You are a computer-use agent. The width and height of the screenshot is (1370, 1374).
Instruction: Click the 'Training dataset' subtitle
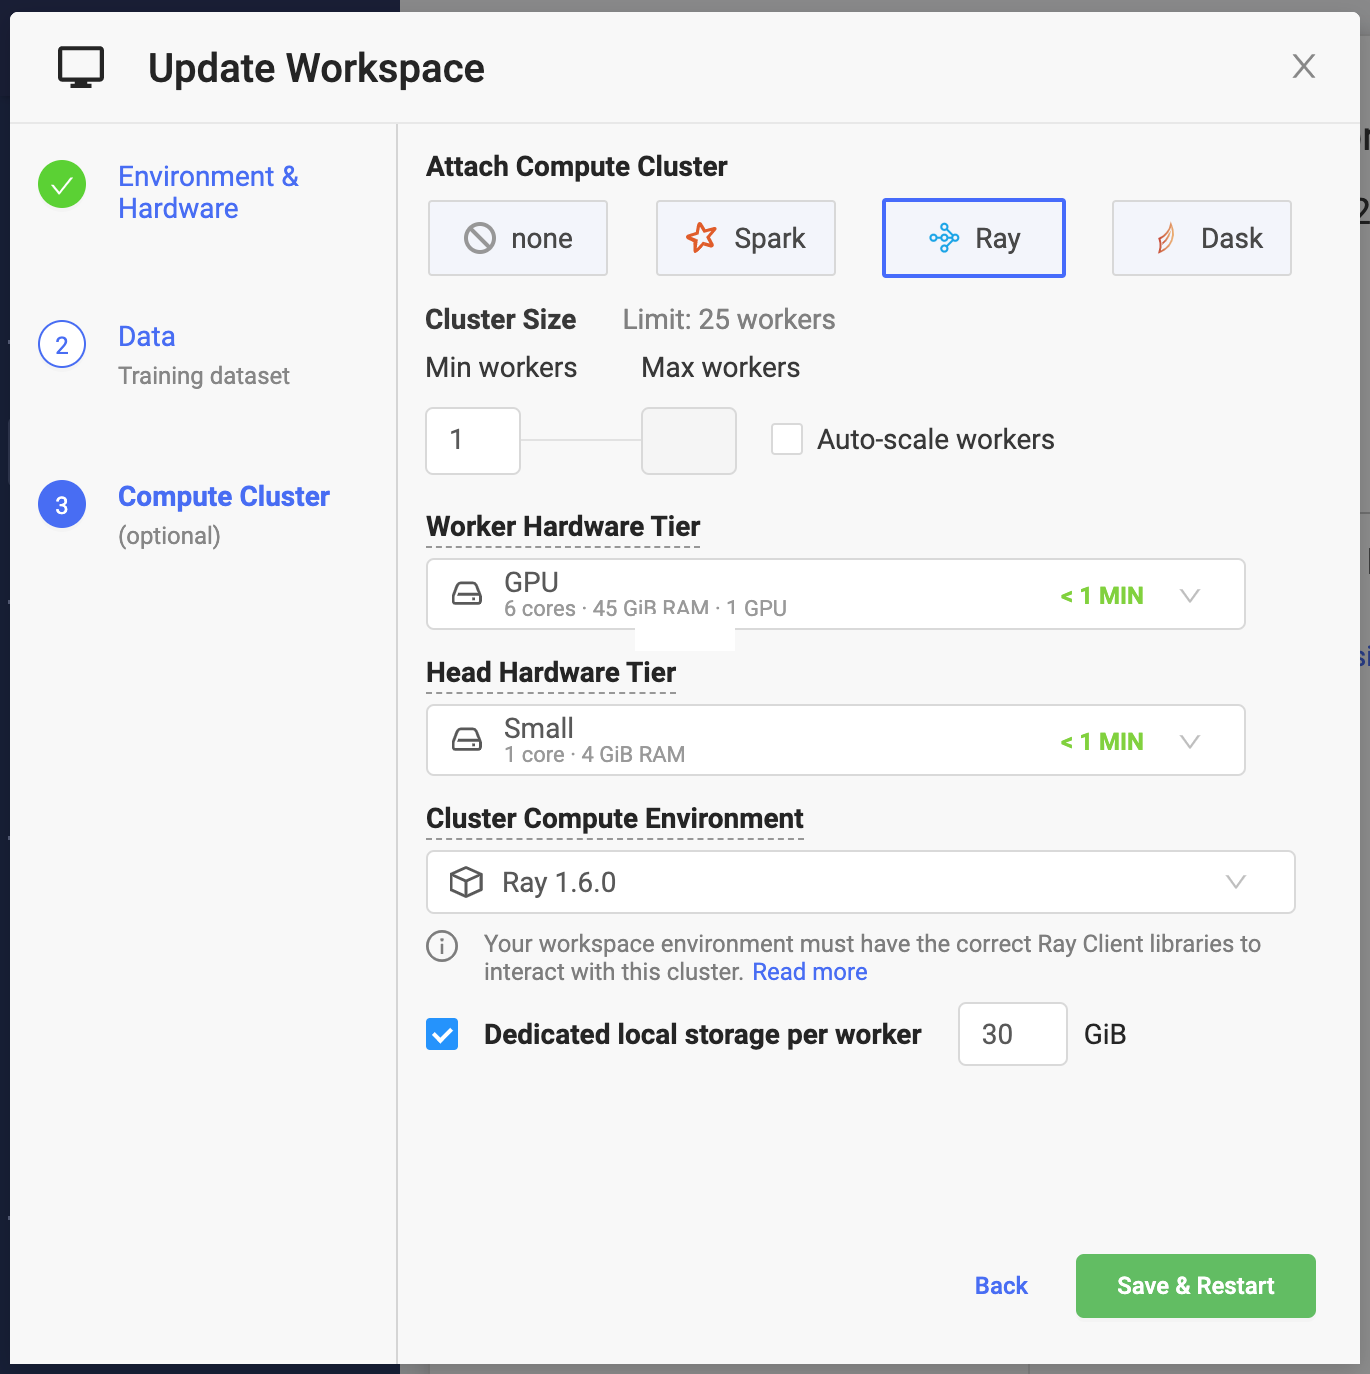coord(204,376)
